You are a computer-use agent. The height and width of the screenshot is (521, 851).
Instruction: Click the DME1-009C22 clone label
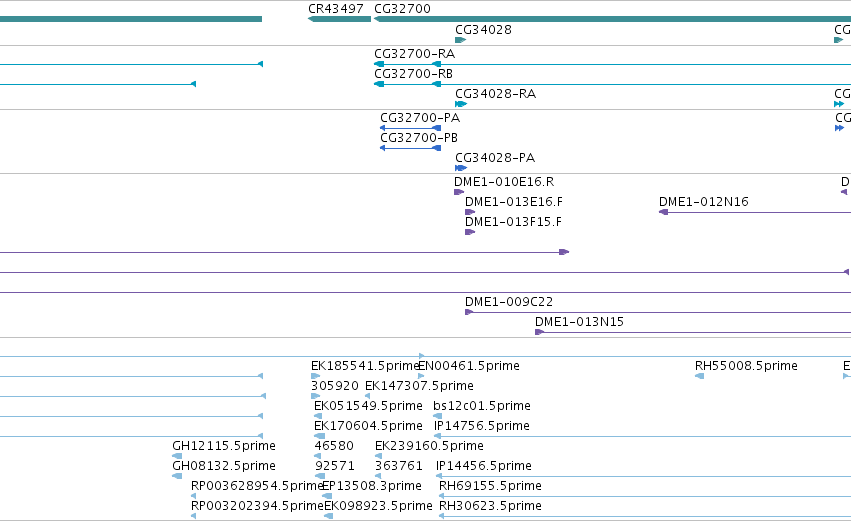point(509,302)
